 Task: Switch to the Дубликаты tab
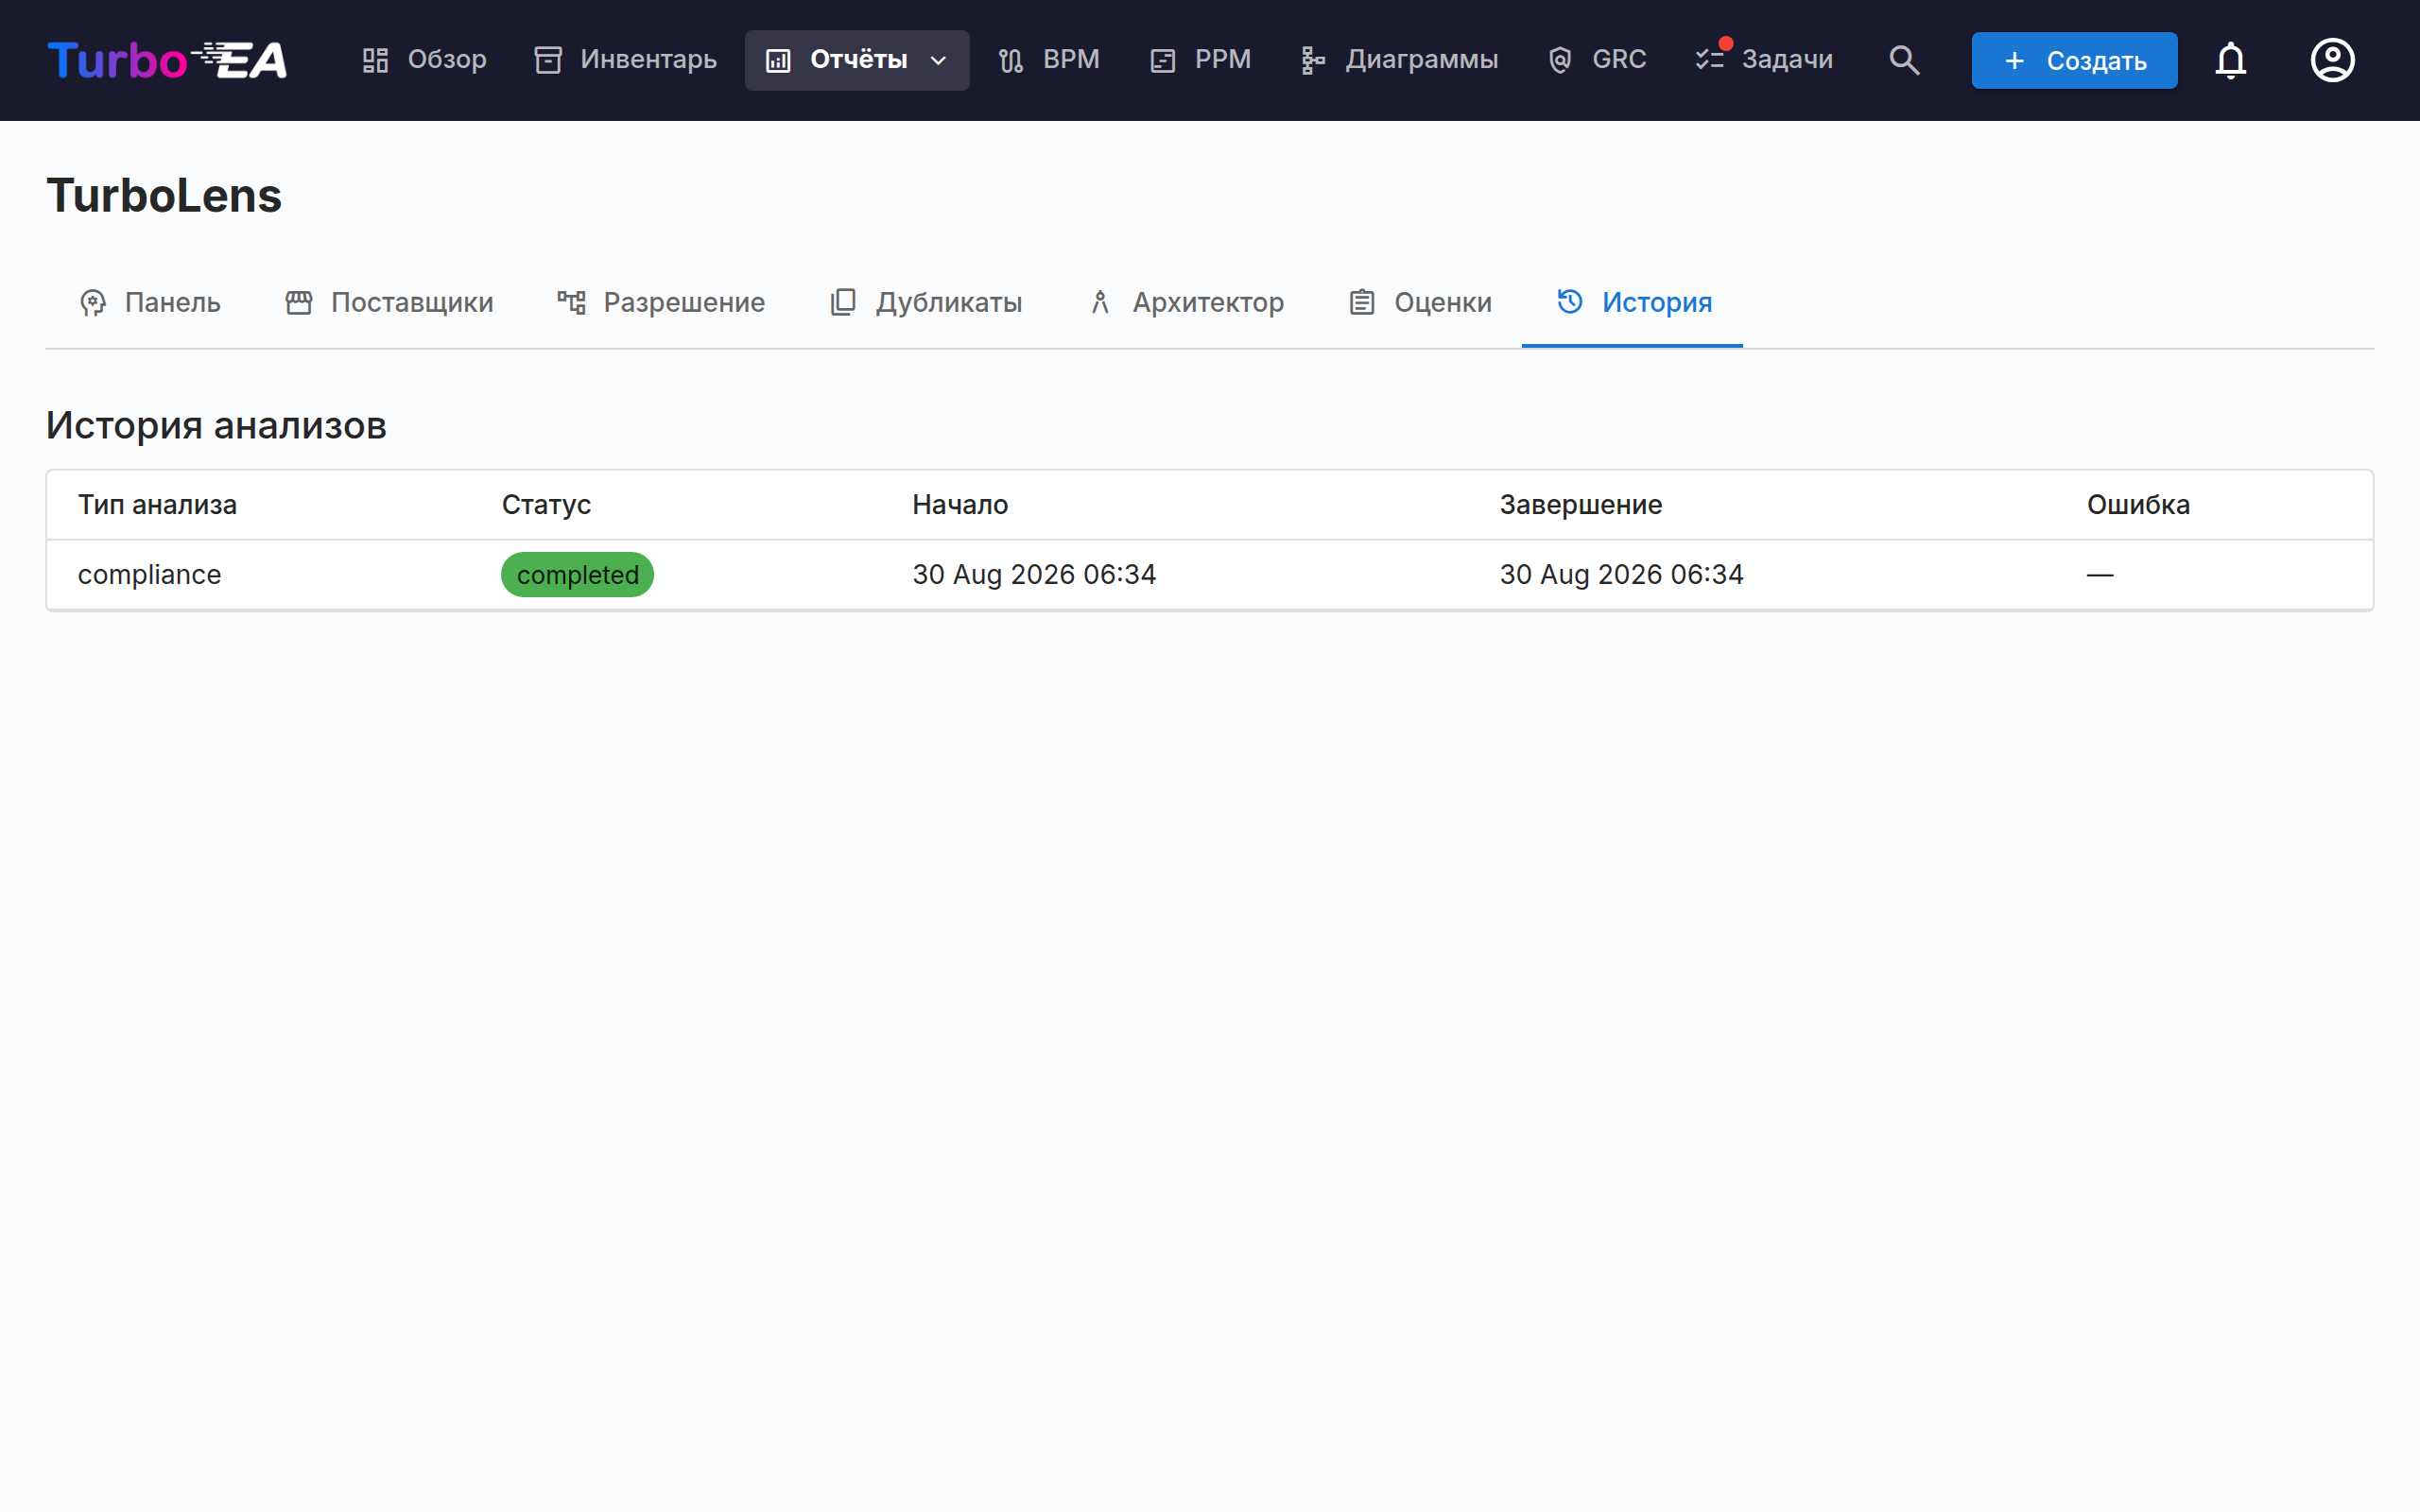pos(926,302)
